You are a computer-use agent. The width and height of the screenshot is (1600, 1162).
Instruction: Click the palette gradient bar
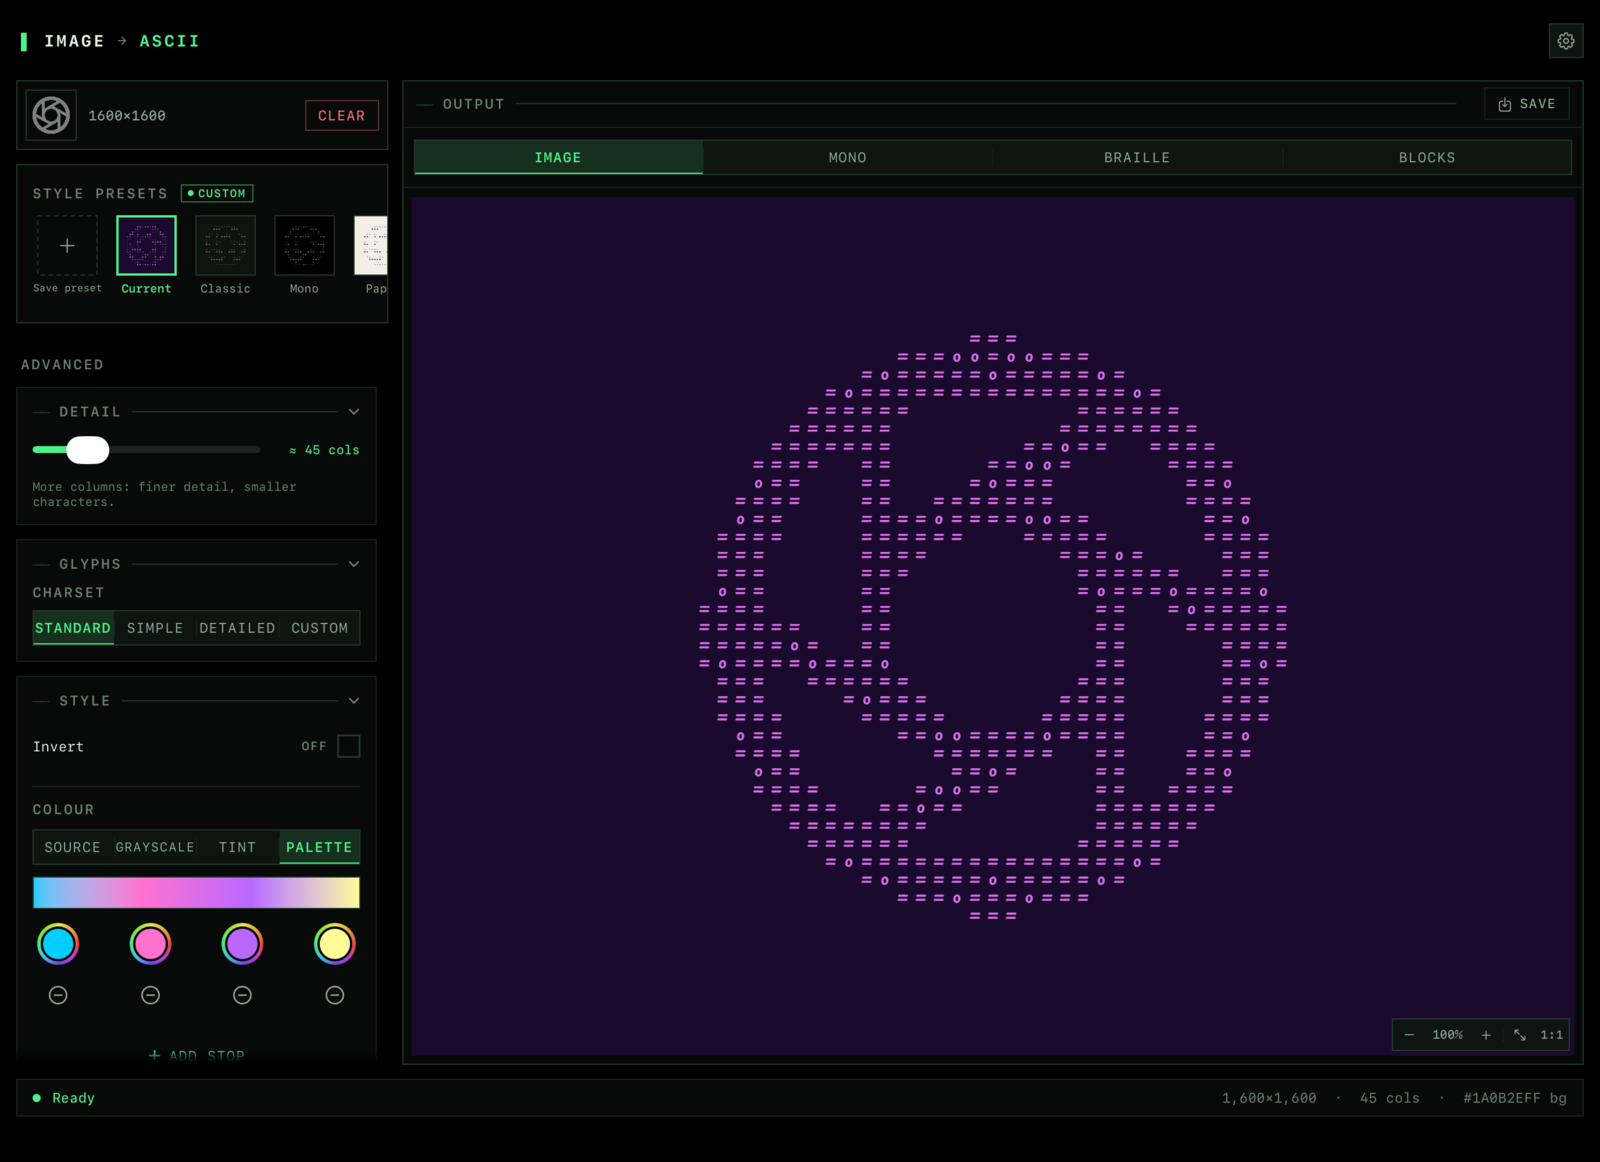point(196,892)
